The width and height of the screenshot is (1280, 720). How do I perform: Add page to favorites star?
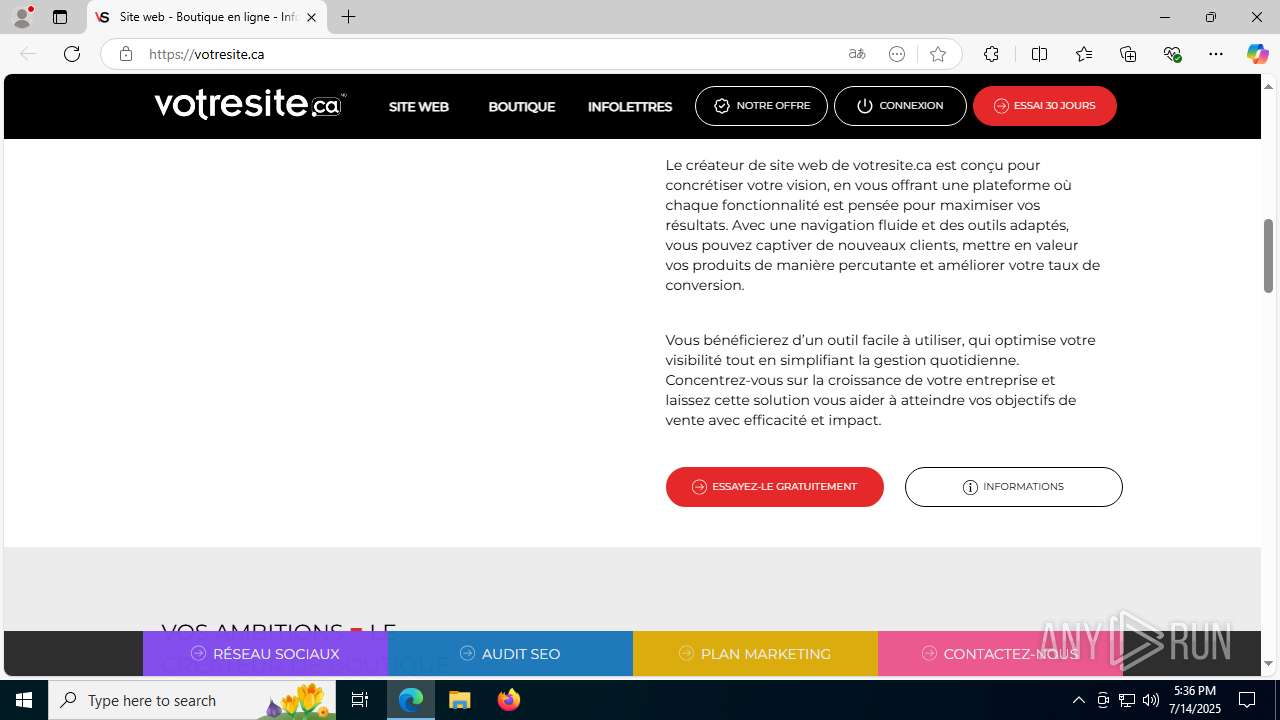click(x=937, y=54)
